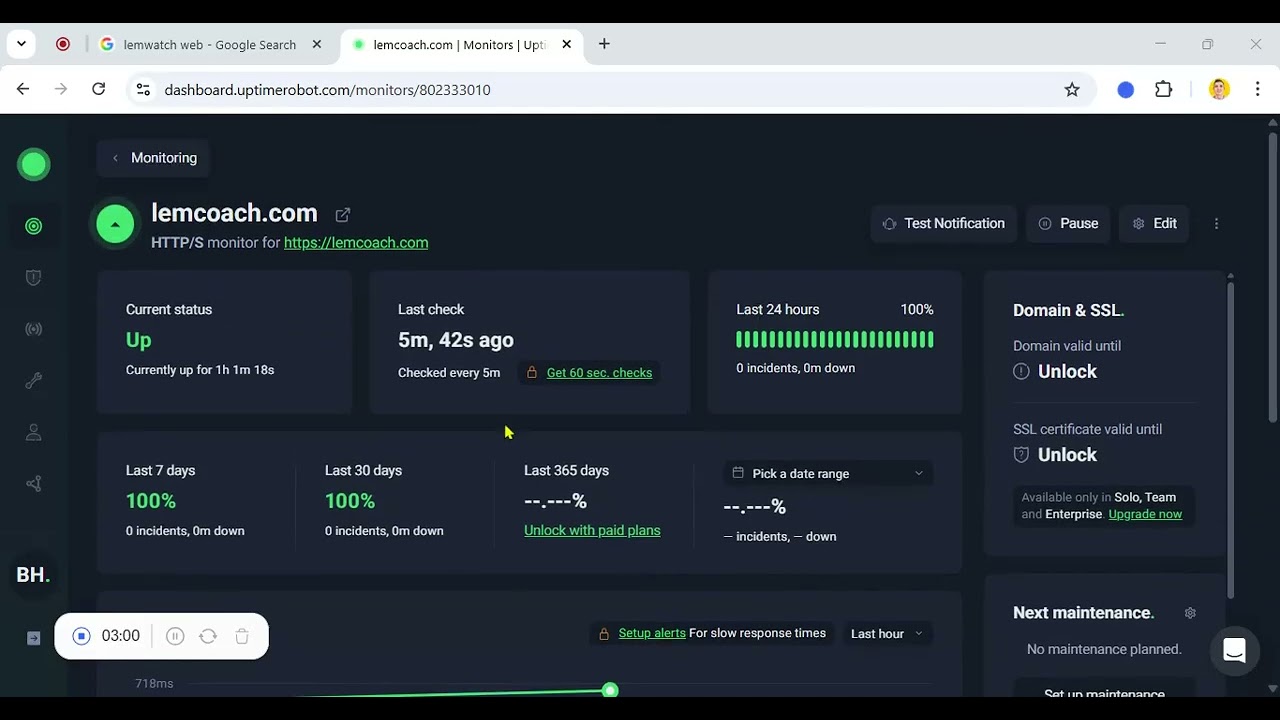1280x720 pixels.
Task: Edit the lemcoach.com monitor
Action: pos(1154,224)
